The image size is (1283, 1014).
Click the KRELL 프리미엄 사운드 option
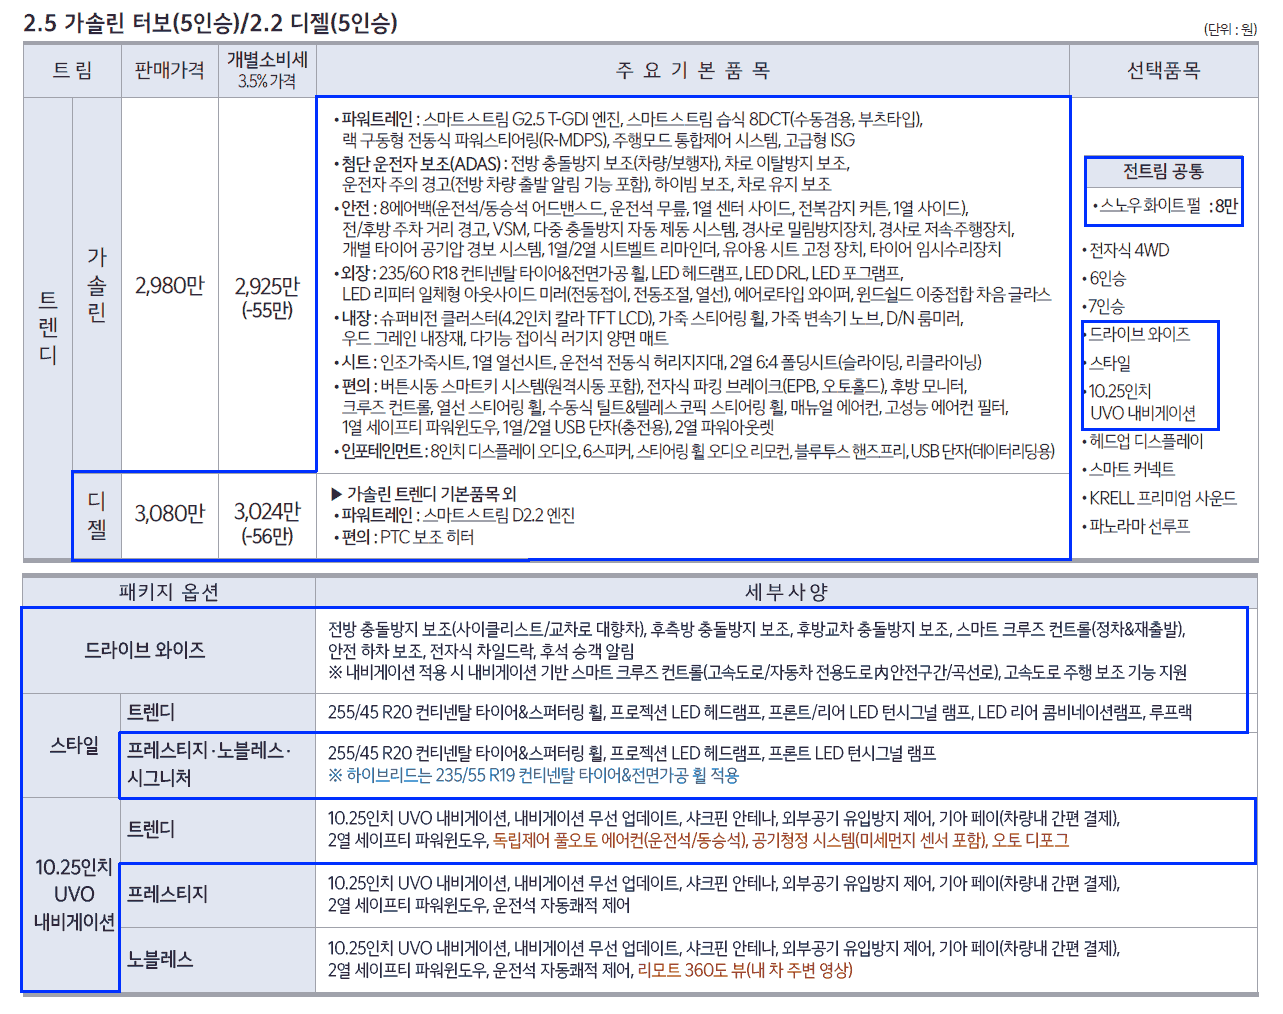point(1160,498)
